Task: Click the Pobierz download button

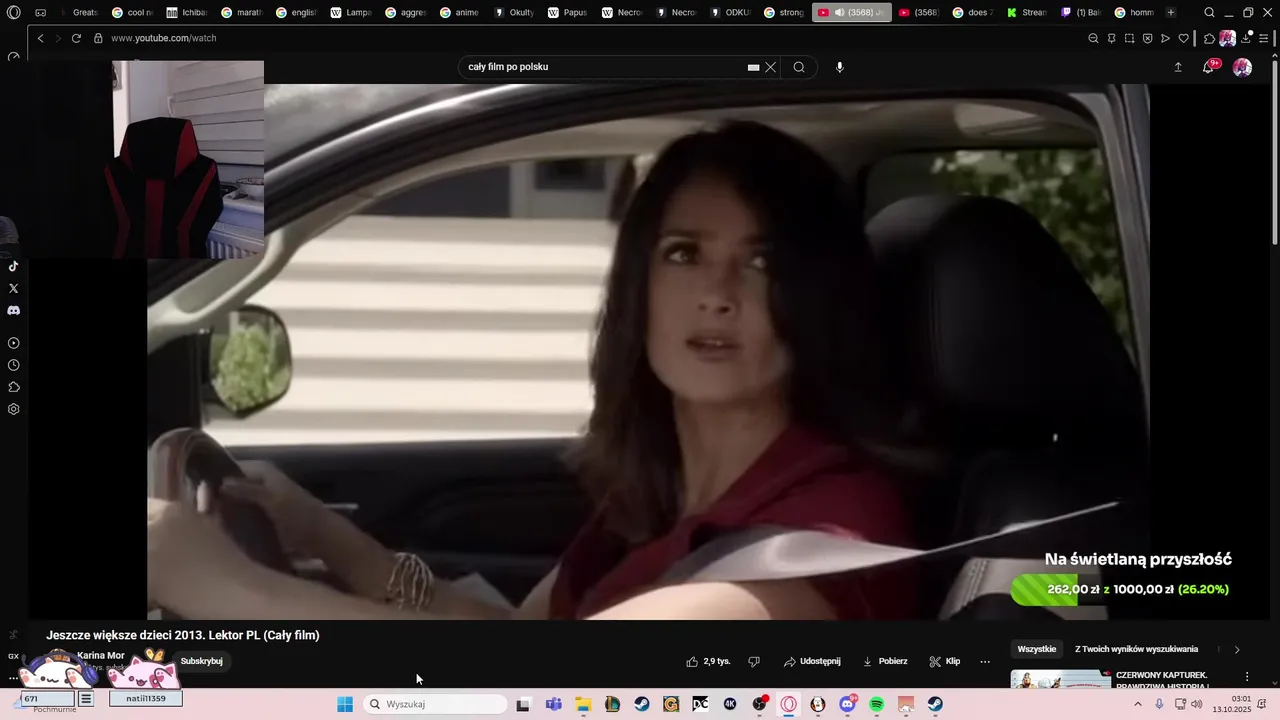Action: [x=885, y=661]
